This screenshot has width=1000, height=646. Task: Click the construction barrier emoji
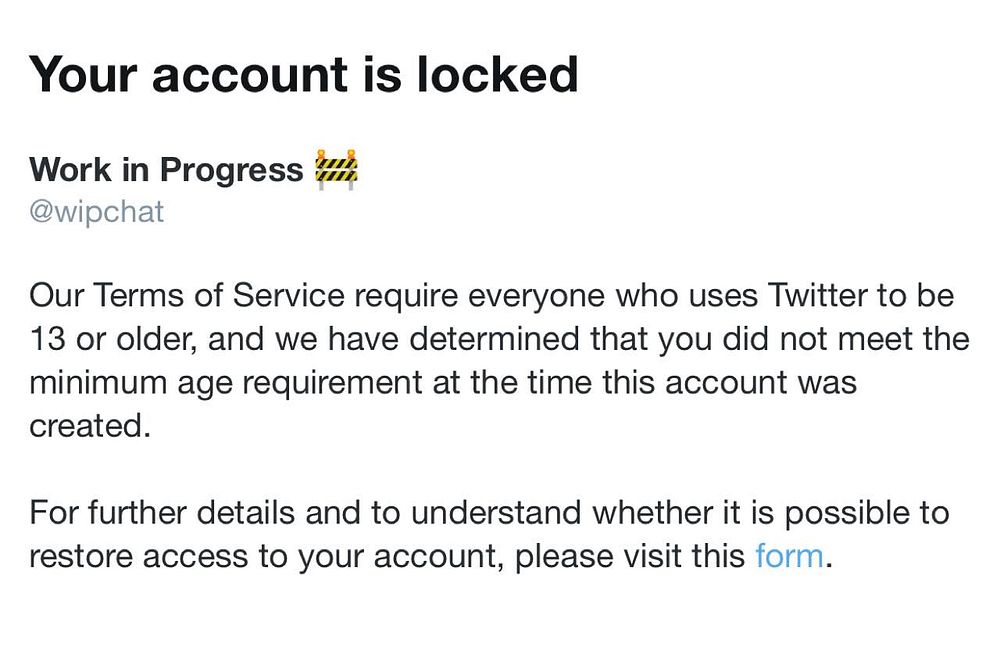[x=336, y=169]
